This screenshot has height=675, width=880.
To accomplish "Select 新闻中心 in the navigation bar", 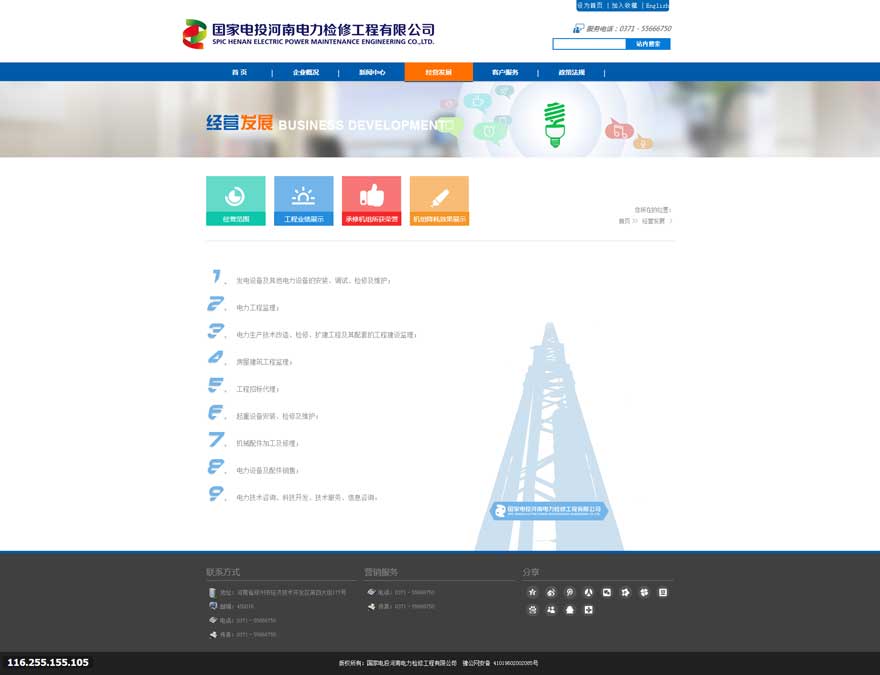I will click(x=372, y=72).
